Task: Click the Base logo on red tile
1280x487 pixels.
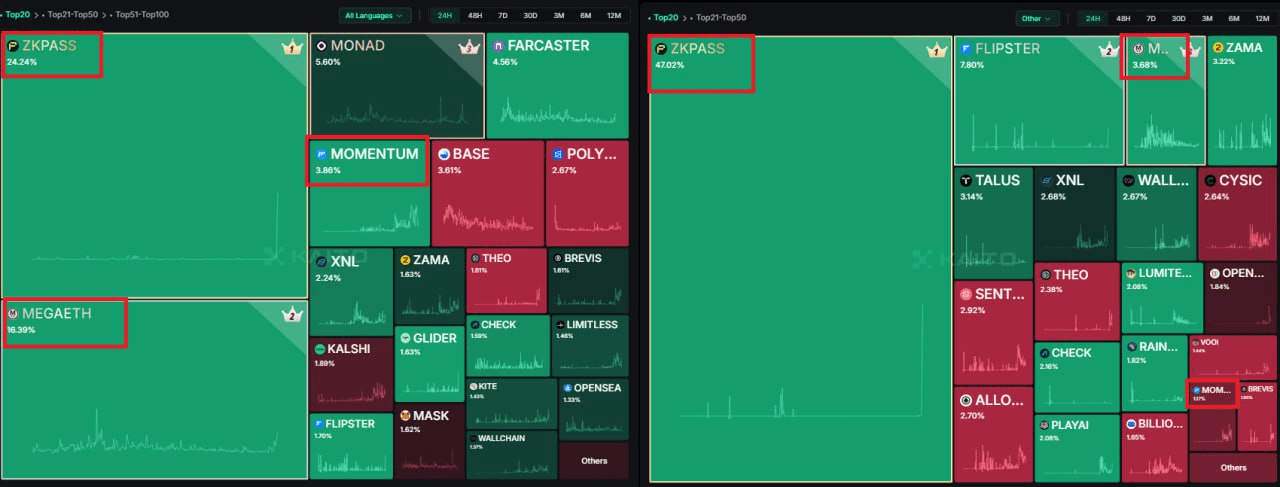Action: tap(443, 154)
